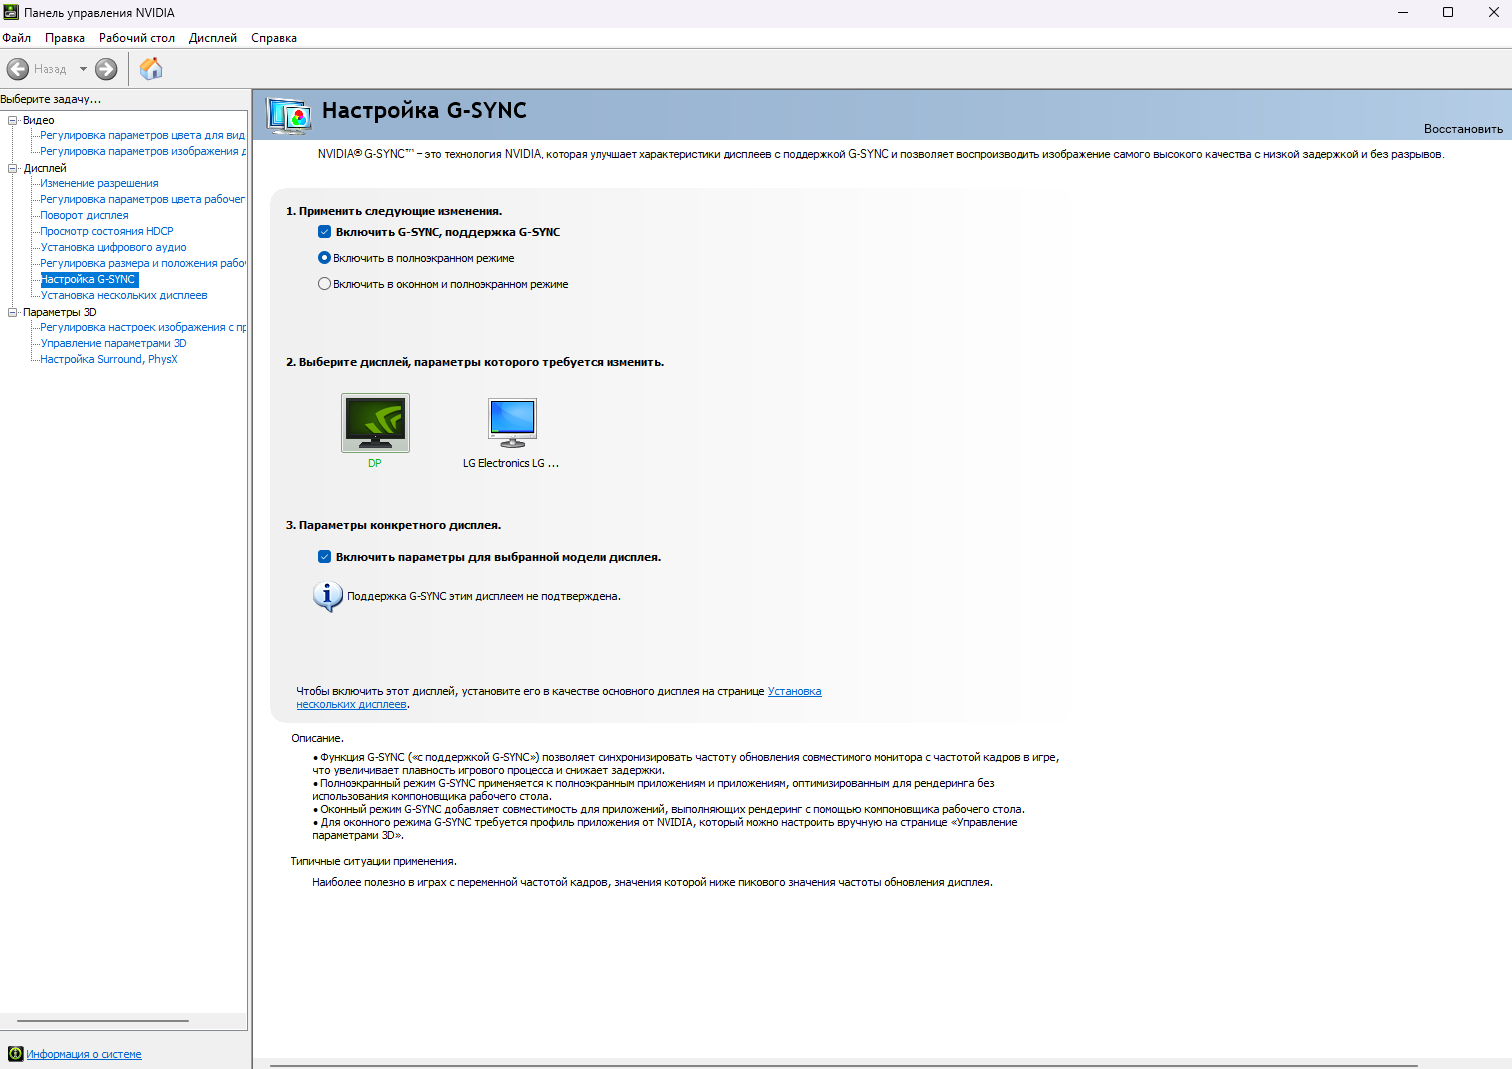Click the Back arrow toolbar icon

18,69
